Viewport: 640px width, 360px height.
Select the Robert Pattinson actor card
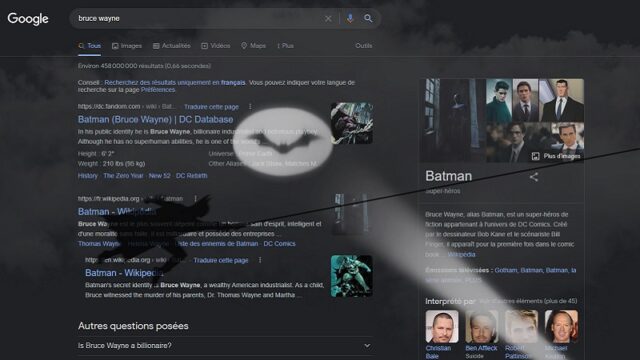tap(521, 334)
